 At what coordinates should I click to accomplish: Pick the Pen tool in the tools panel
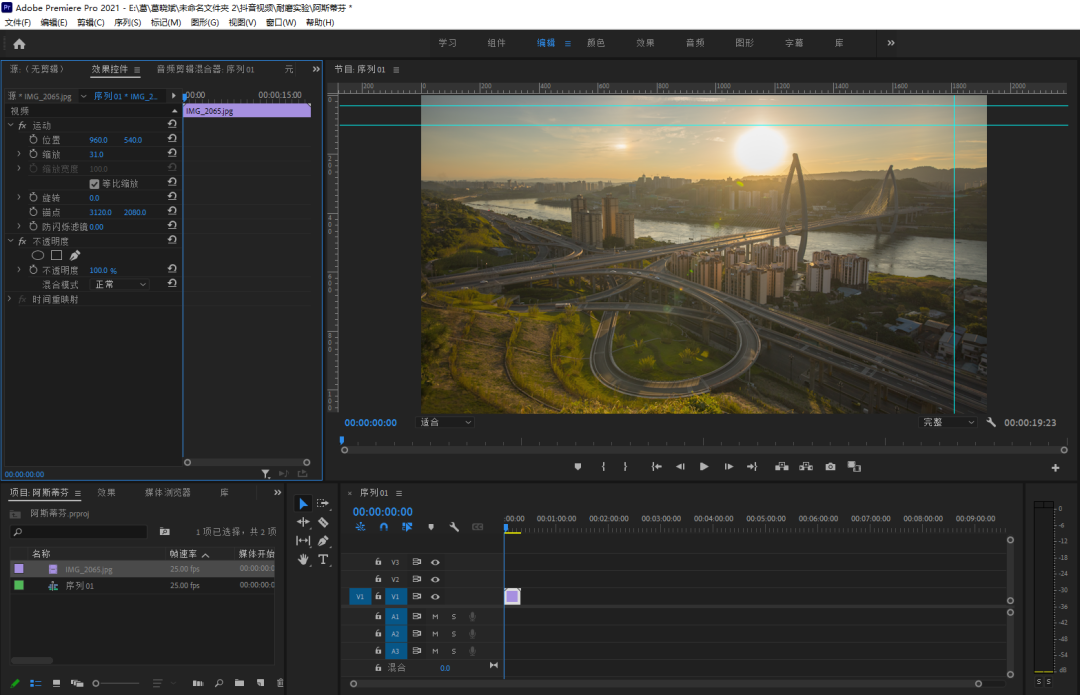[323, 541]
